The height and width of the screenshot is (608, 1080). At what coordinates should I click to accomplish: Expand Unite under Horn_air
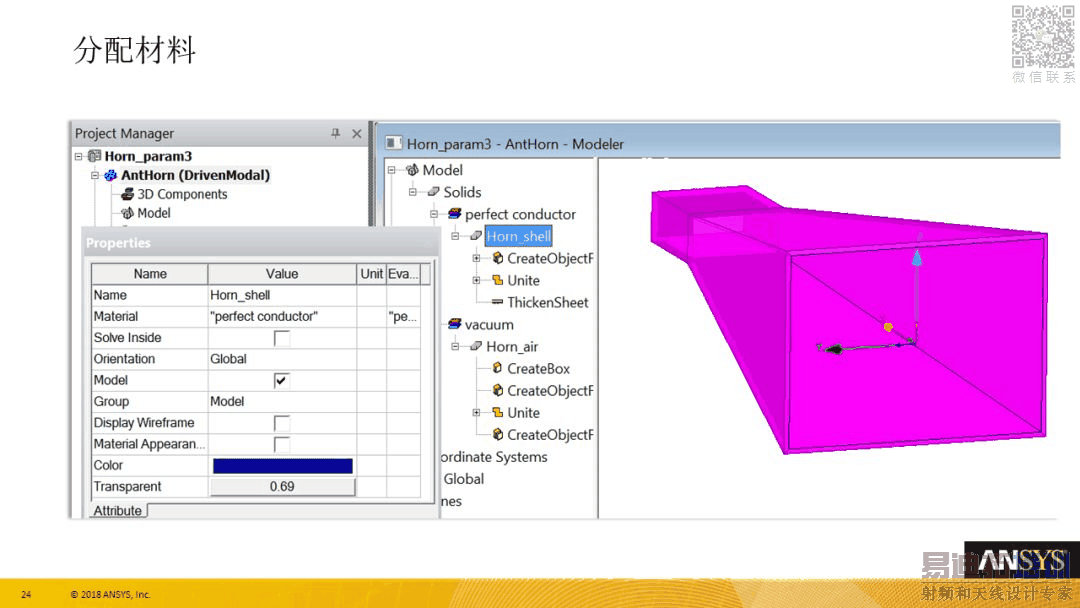477,412
